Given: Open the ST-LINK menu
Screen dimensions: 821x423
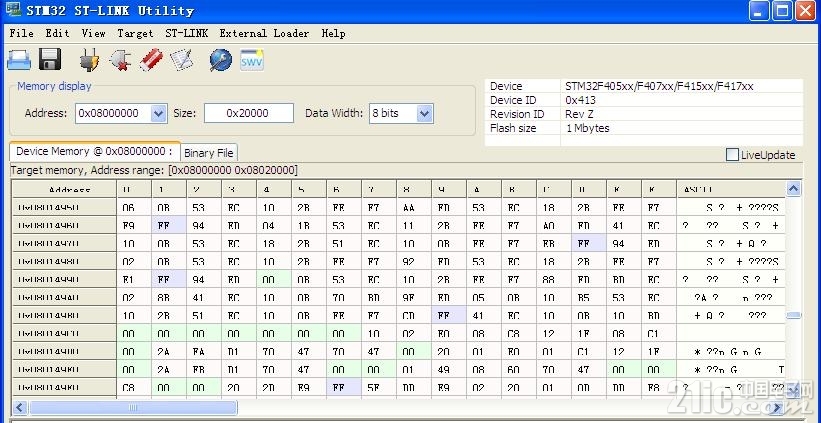Looking at the screenshot, I should [187, 34].
